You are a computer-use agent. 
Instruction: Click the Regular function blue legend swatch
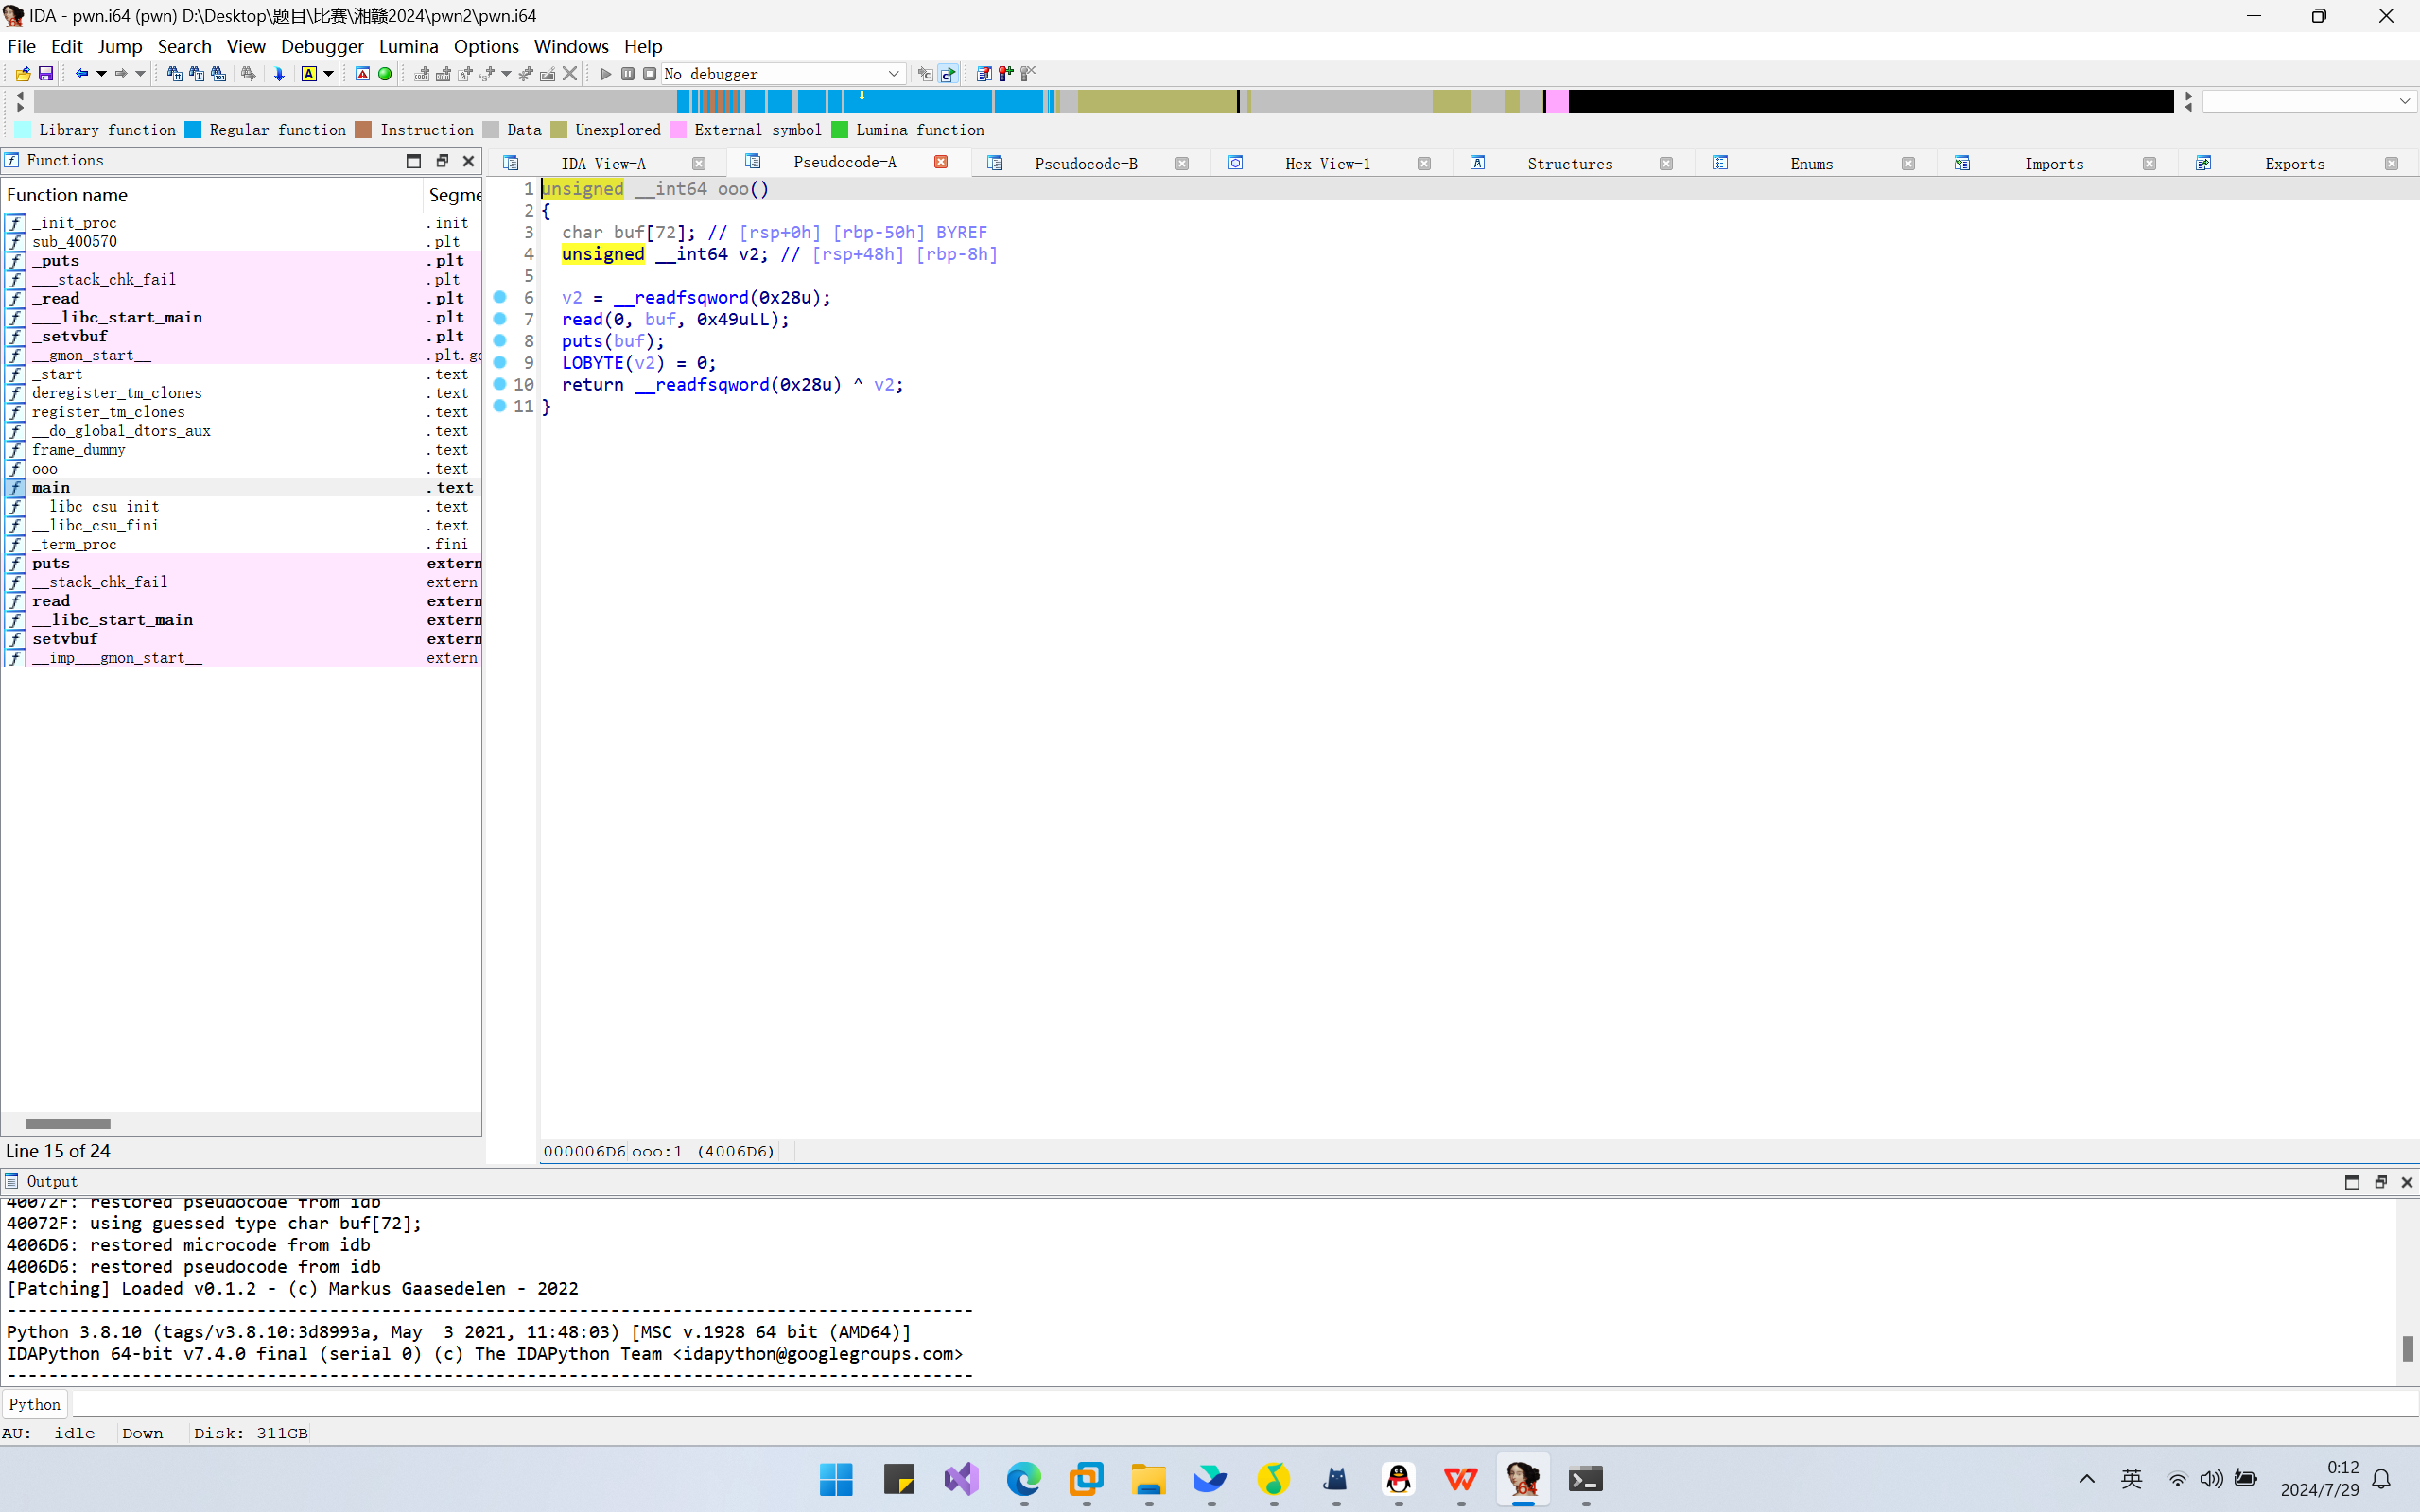point(193,130)
